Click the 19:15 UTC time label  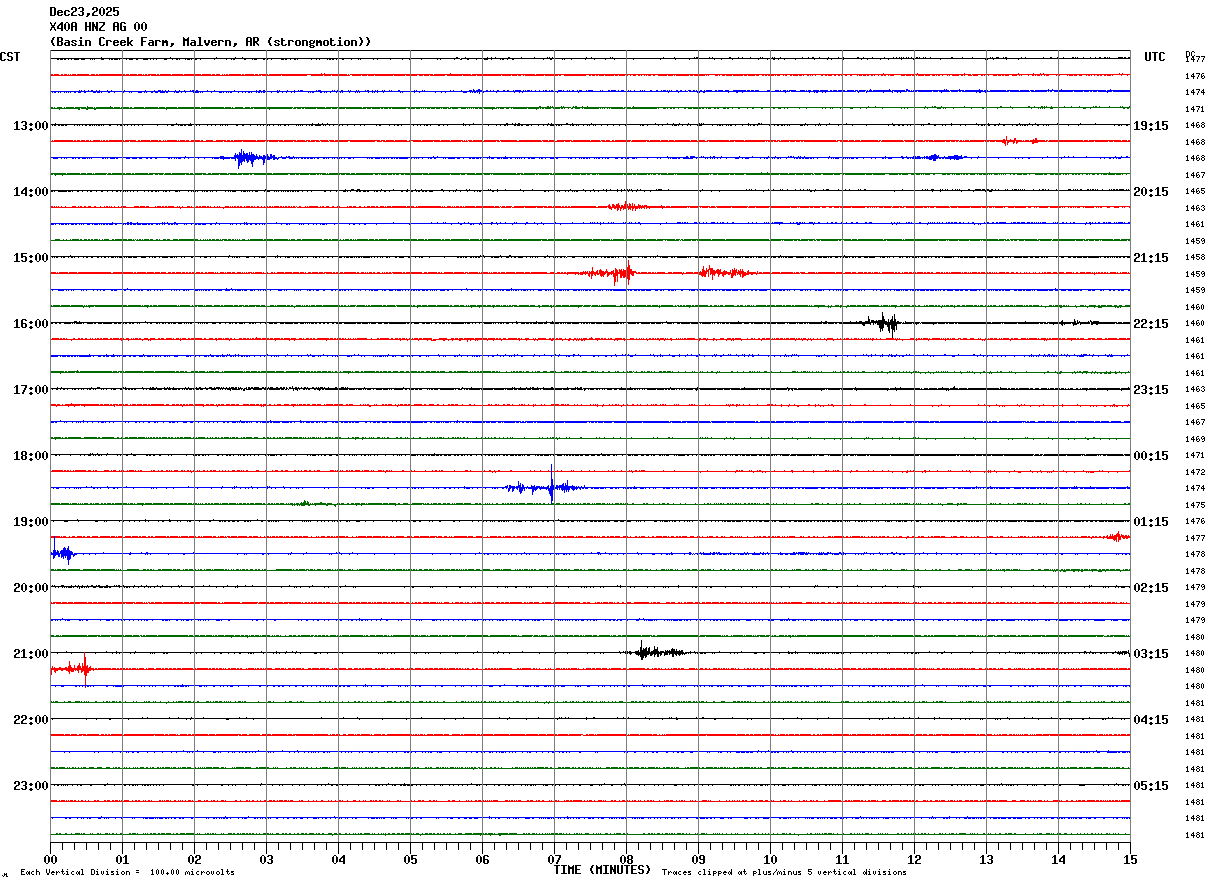(x=1151, y=126)
